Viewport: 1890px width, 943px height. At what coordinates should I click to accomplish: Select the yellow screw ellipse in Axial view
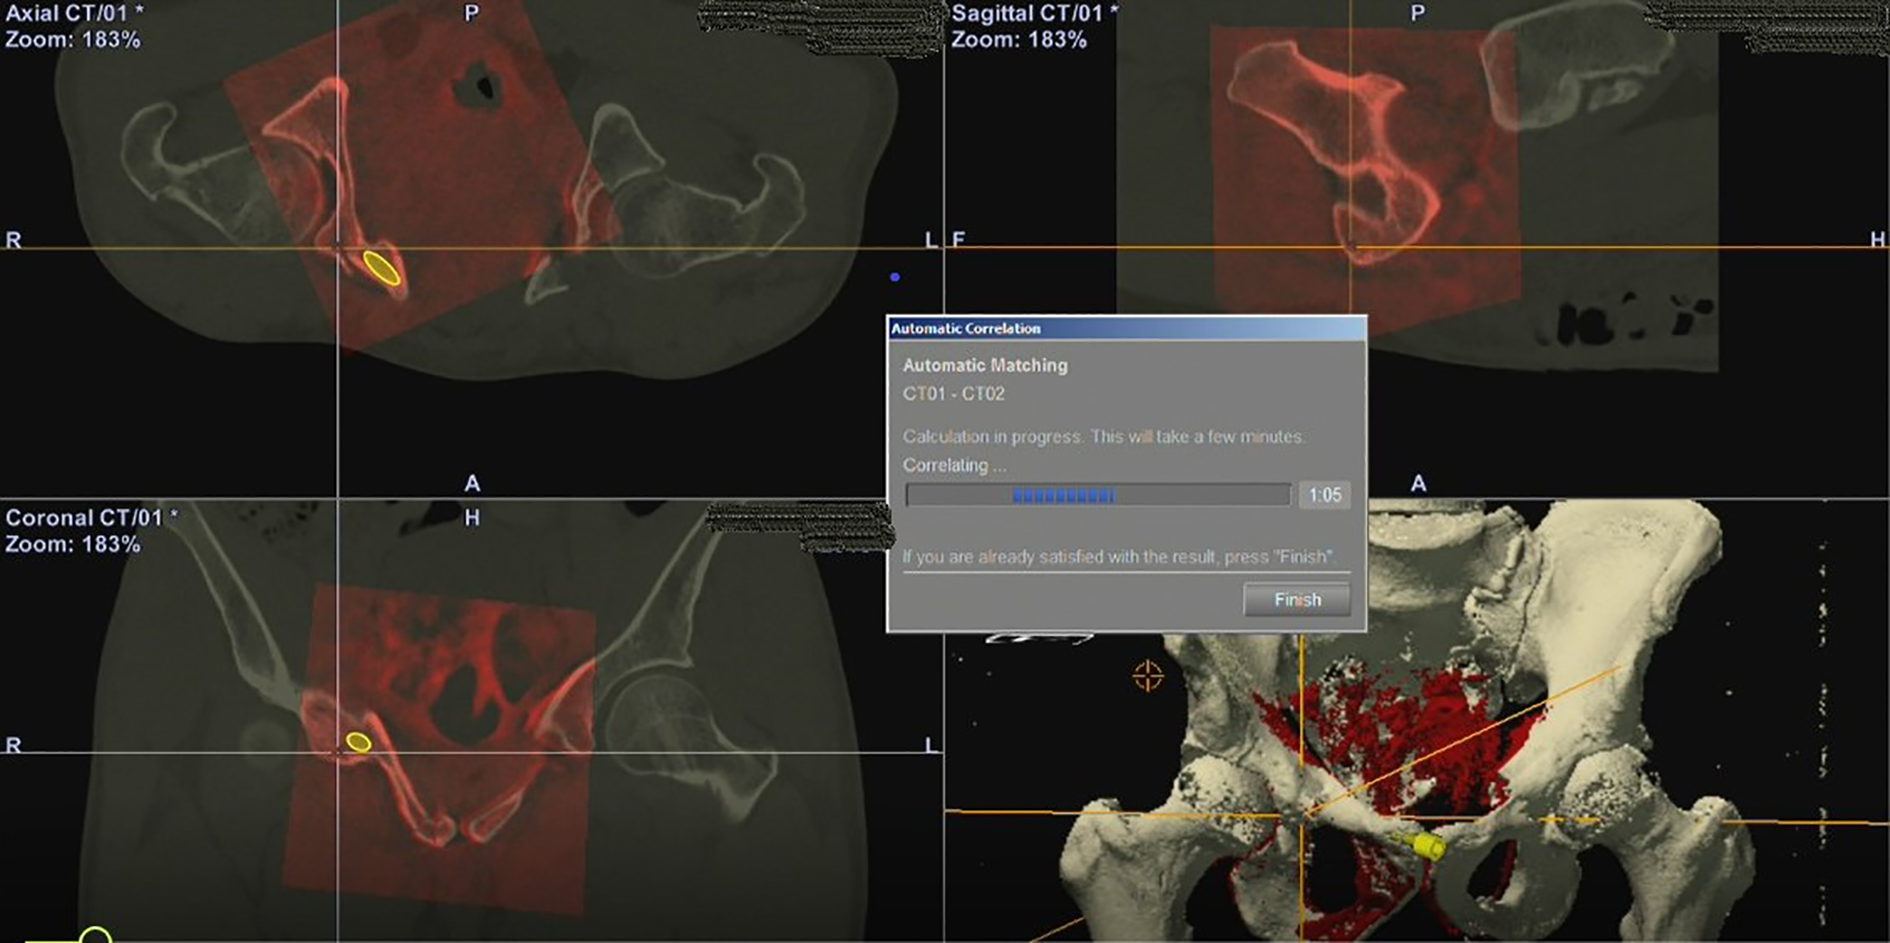[x=381, y=268]
